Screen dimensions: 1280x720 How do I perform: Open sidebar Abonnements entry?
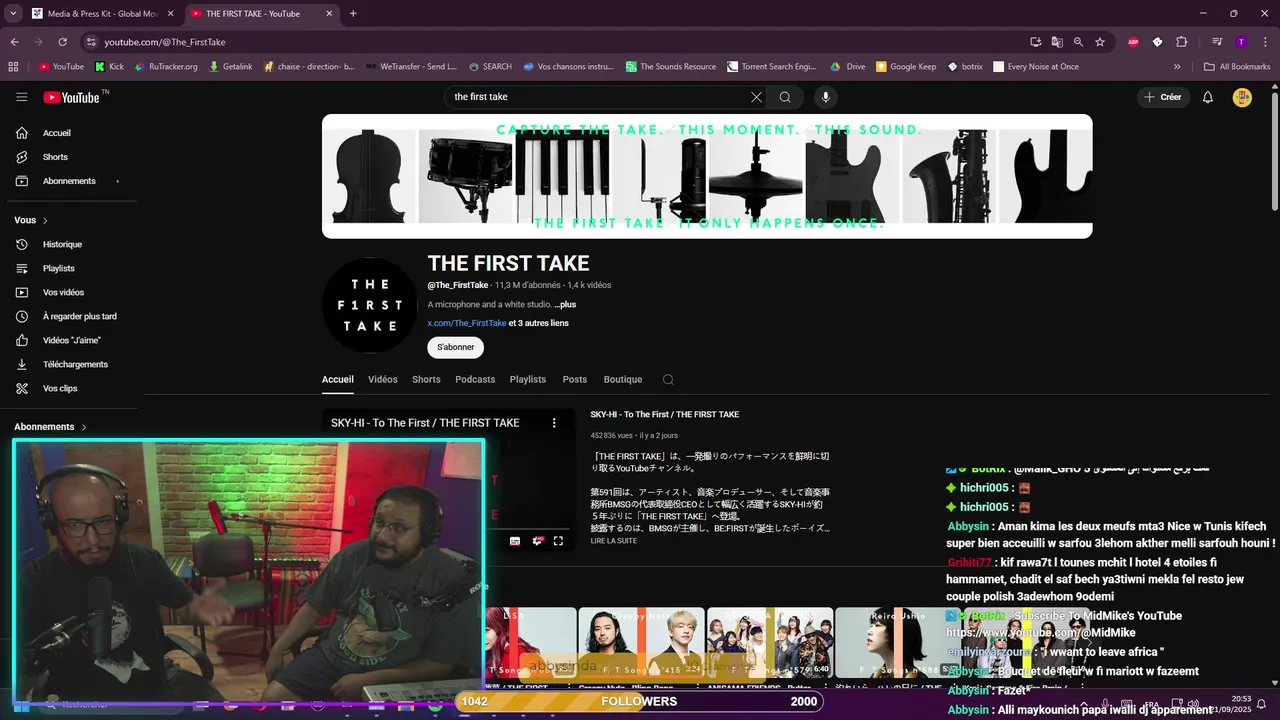point(70,181)
